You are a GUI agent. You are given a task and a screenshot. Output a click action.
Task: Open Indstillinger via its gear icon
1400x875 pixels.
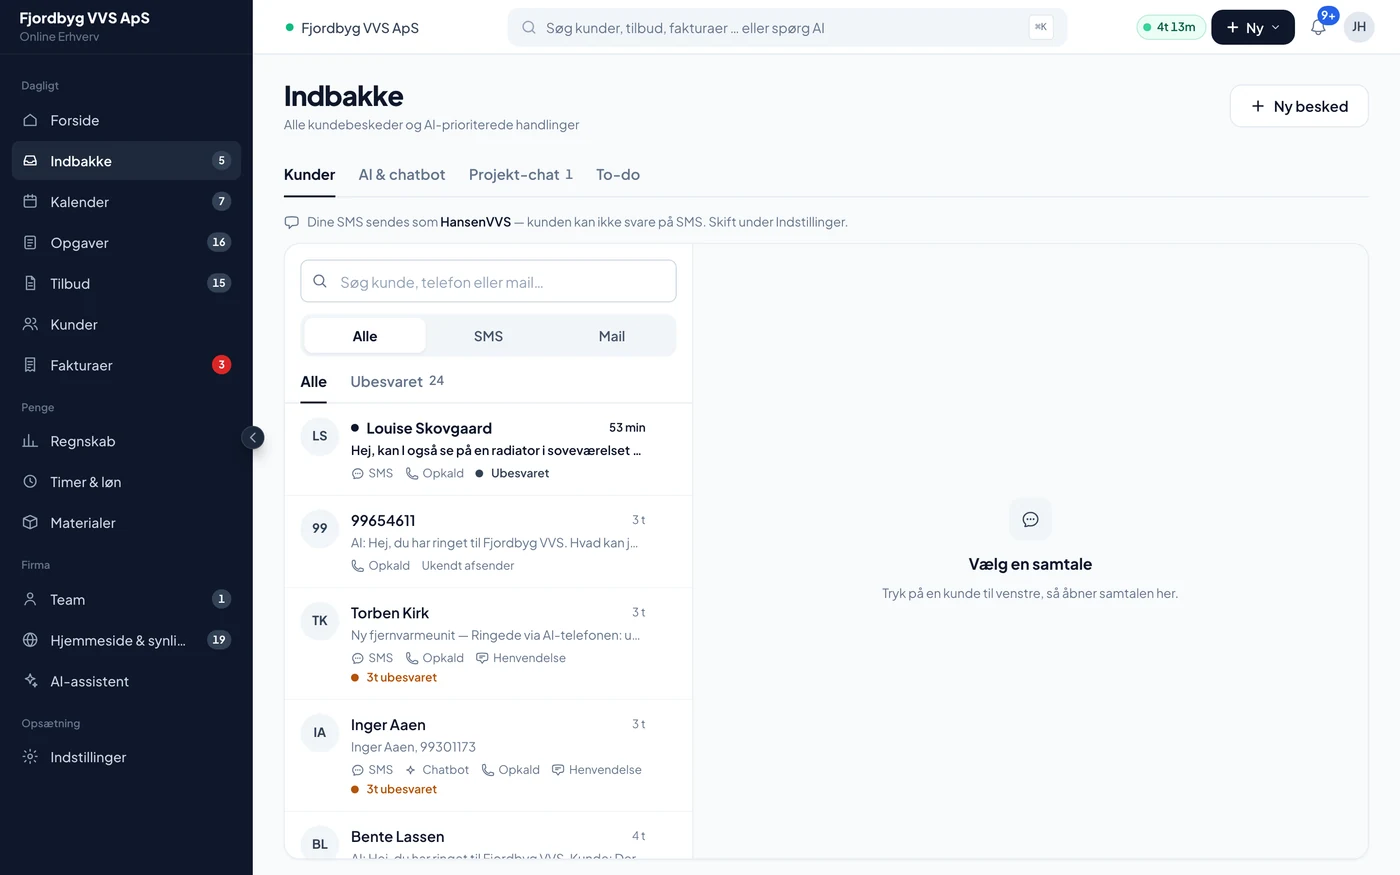(30, 757)
